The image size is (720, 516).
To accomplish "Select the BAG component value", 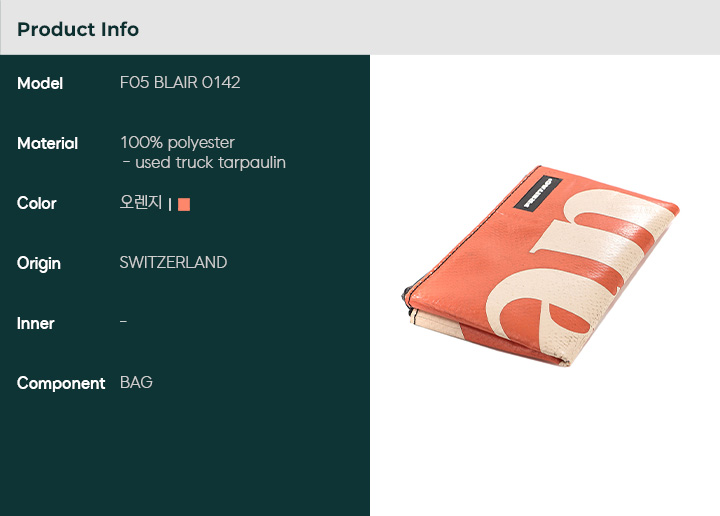I will 136,382.
